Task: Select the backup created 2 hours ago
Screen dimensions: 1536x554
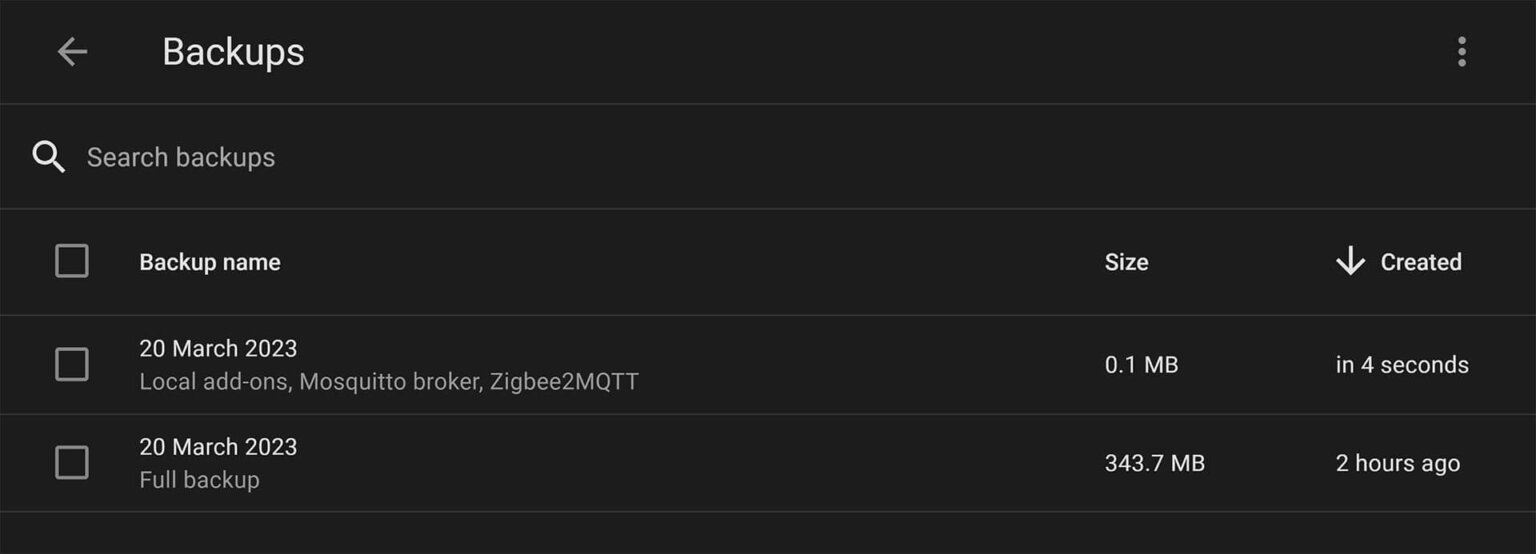Action: coord(1397,463)
